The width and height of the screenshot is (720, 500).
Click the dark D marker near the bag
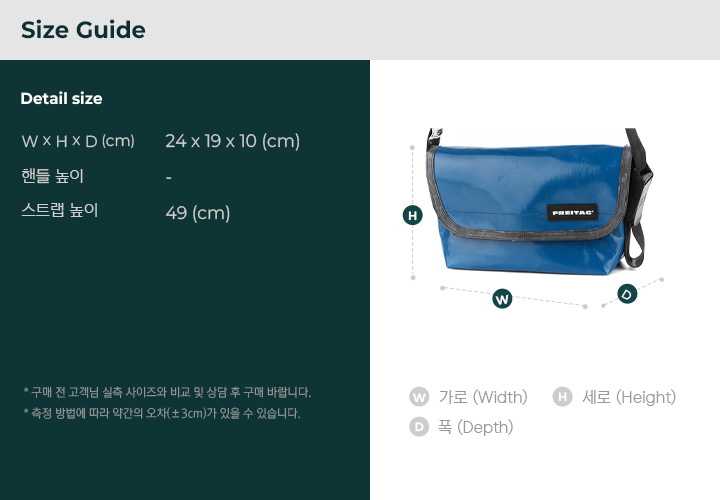pos(627,294)
